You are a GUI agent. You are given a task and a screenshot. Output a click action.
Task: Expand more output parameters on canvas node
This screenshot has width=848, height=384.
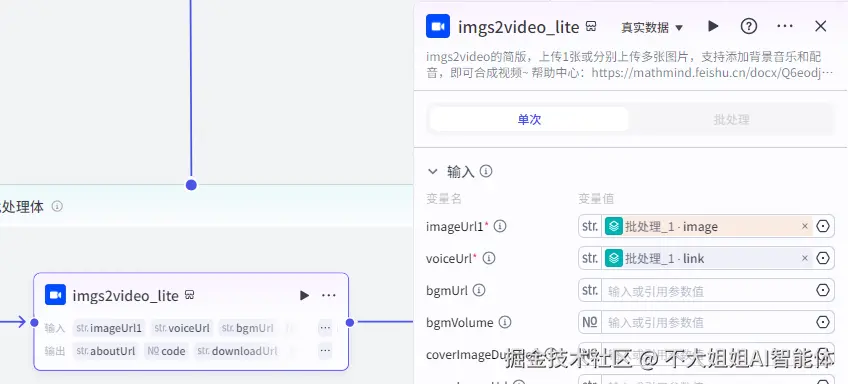click(325, 351)
